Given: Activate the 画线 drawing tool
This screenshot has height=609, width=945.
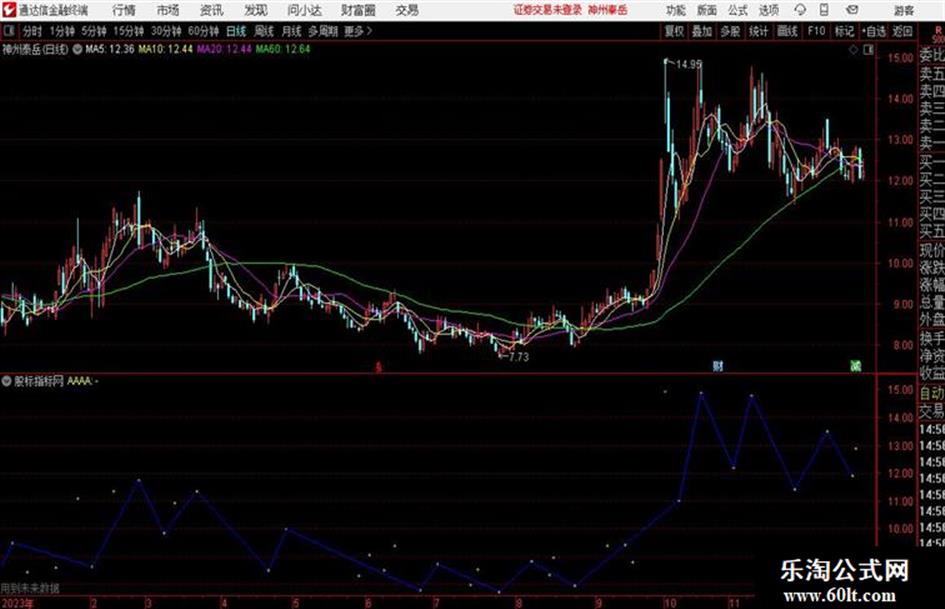Looking at the screenshot, I should (x=788, y=31).
